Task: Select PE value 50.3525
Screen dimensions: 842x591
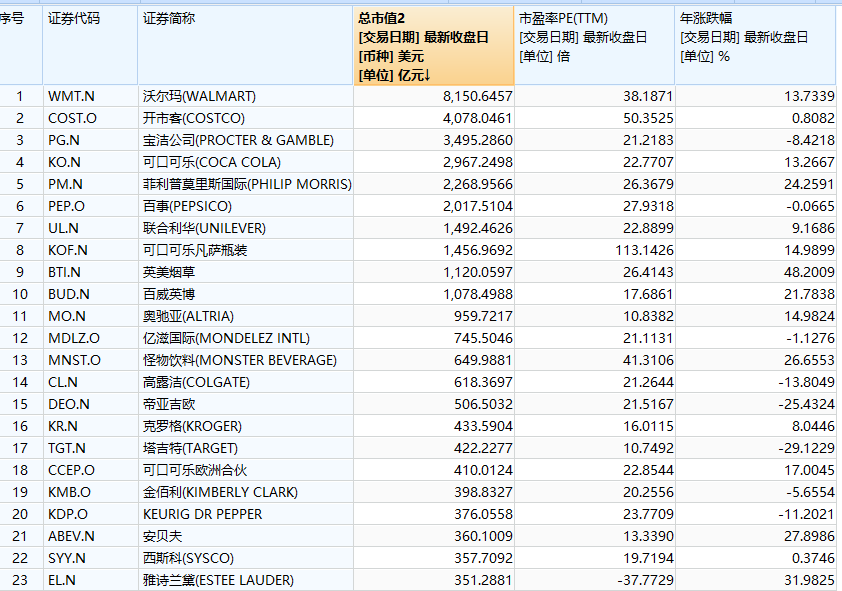Action: pyautogui.click(x=648, y=119)
